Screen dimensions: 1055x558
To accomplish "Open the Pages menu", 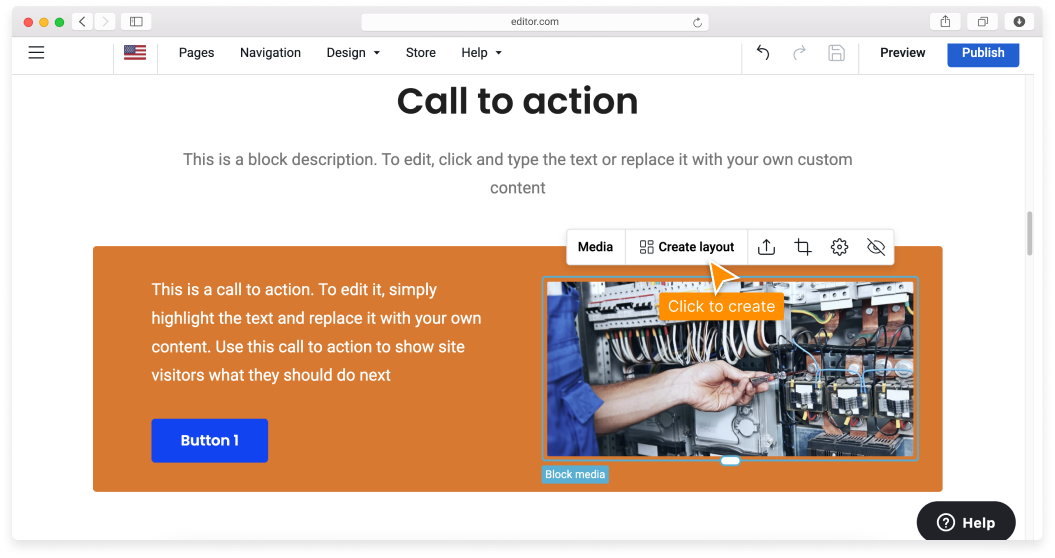I will pos(196,53).
